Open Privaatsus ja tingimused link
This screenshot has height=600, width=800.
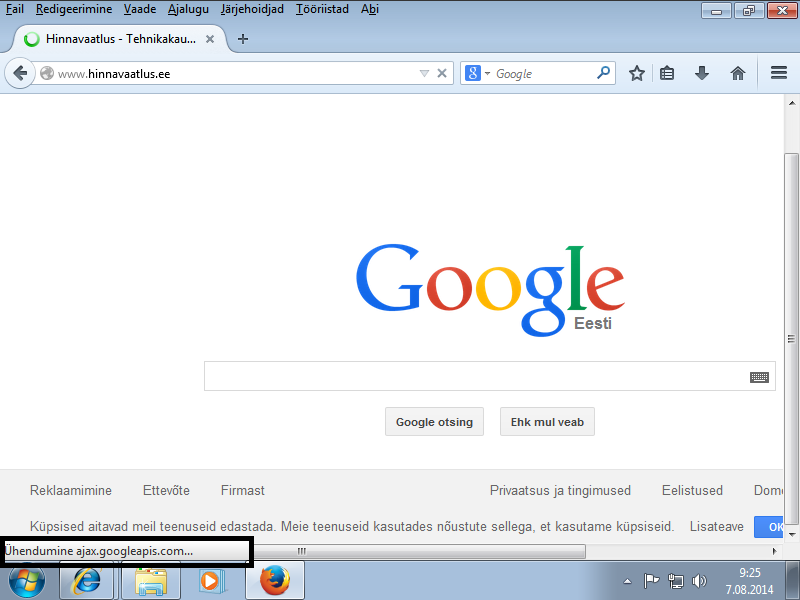coord(560,490)
